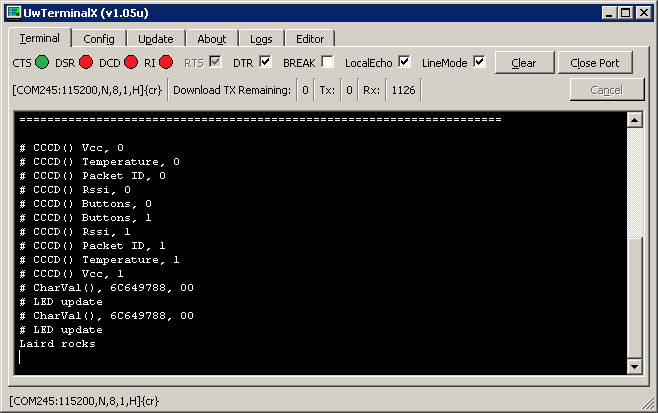Click the scrollbar up arrow in terminal

(634, 120)
